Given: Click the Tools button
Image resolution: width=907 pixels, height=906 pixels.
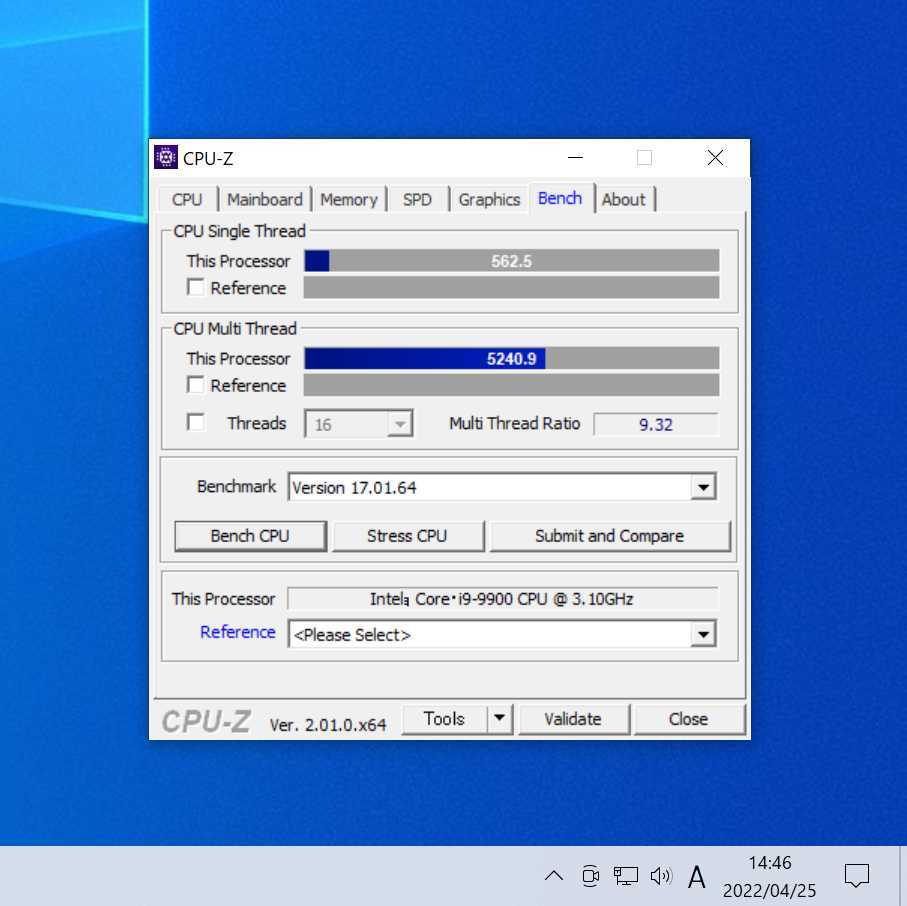Looking at the screenshot, I should [x=444, y=719].
